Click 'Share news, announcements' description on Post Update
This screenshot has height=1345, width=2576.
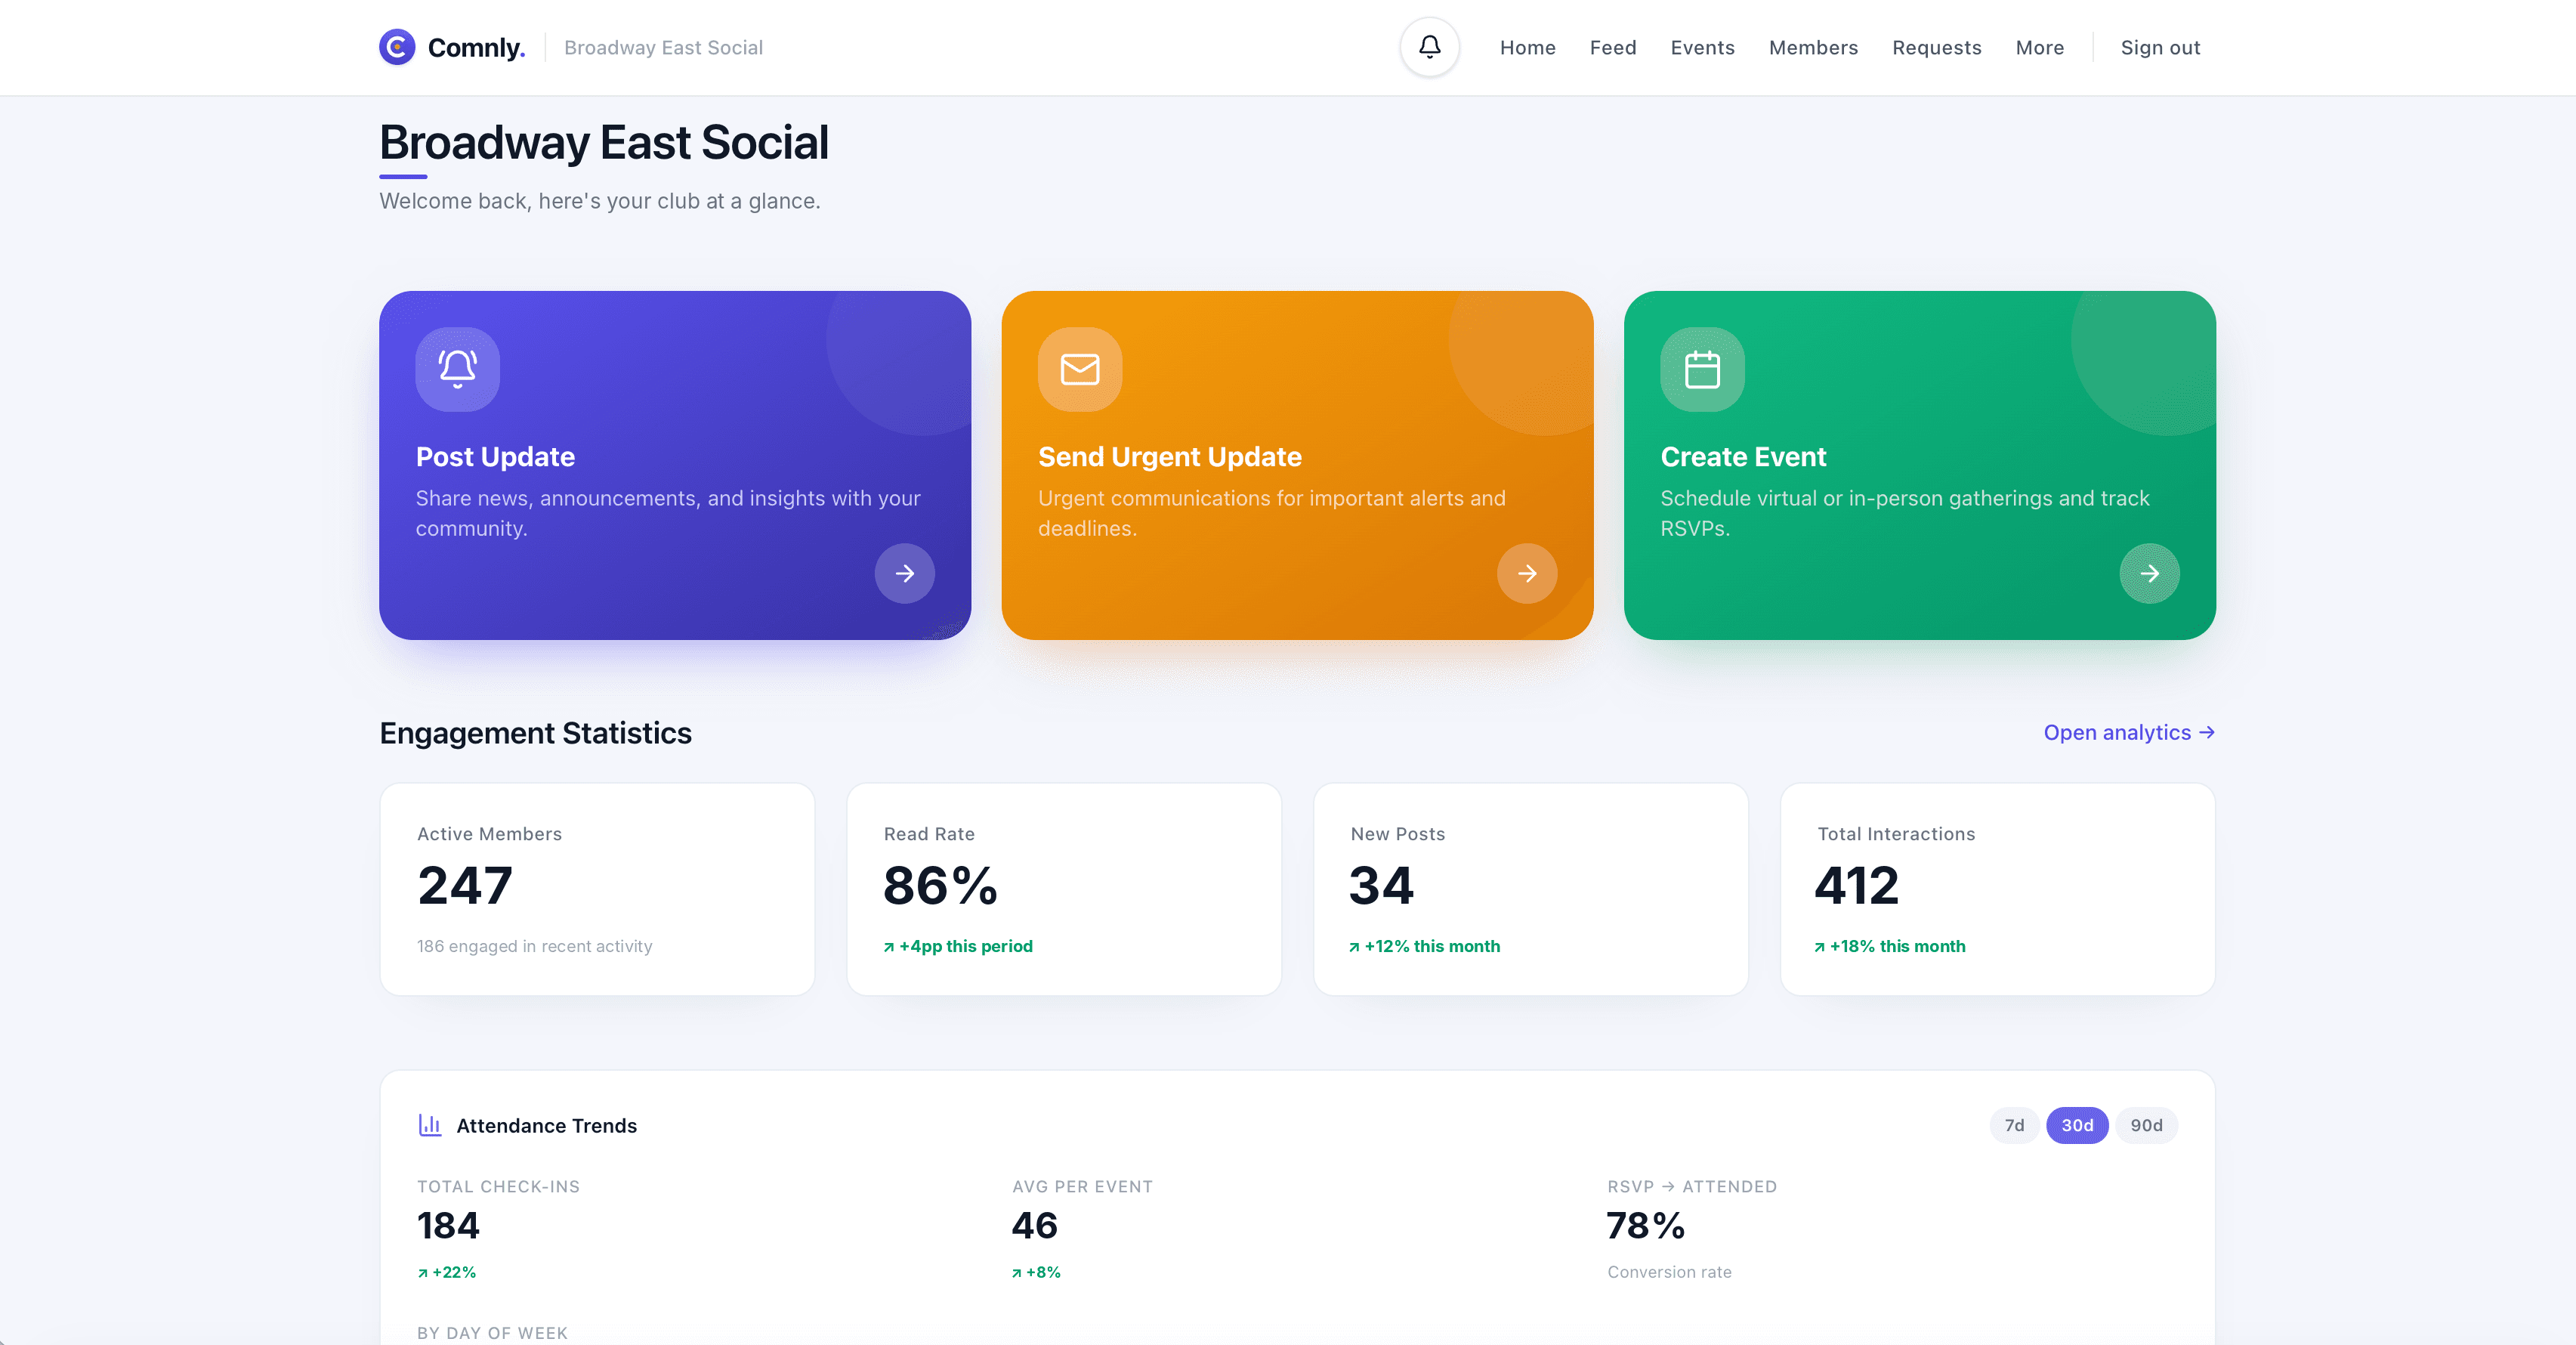[668, 513]
